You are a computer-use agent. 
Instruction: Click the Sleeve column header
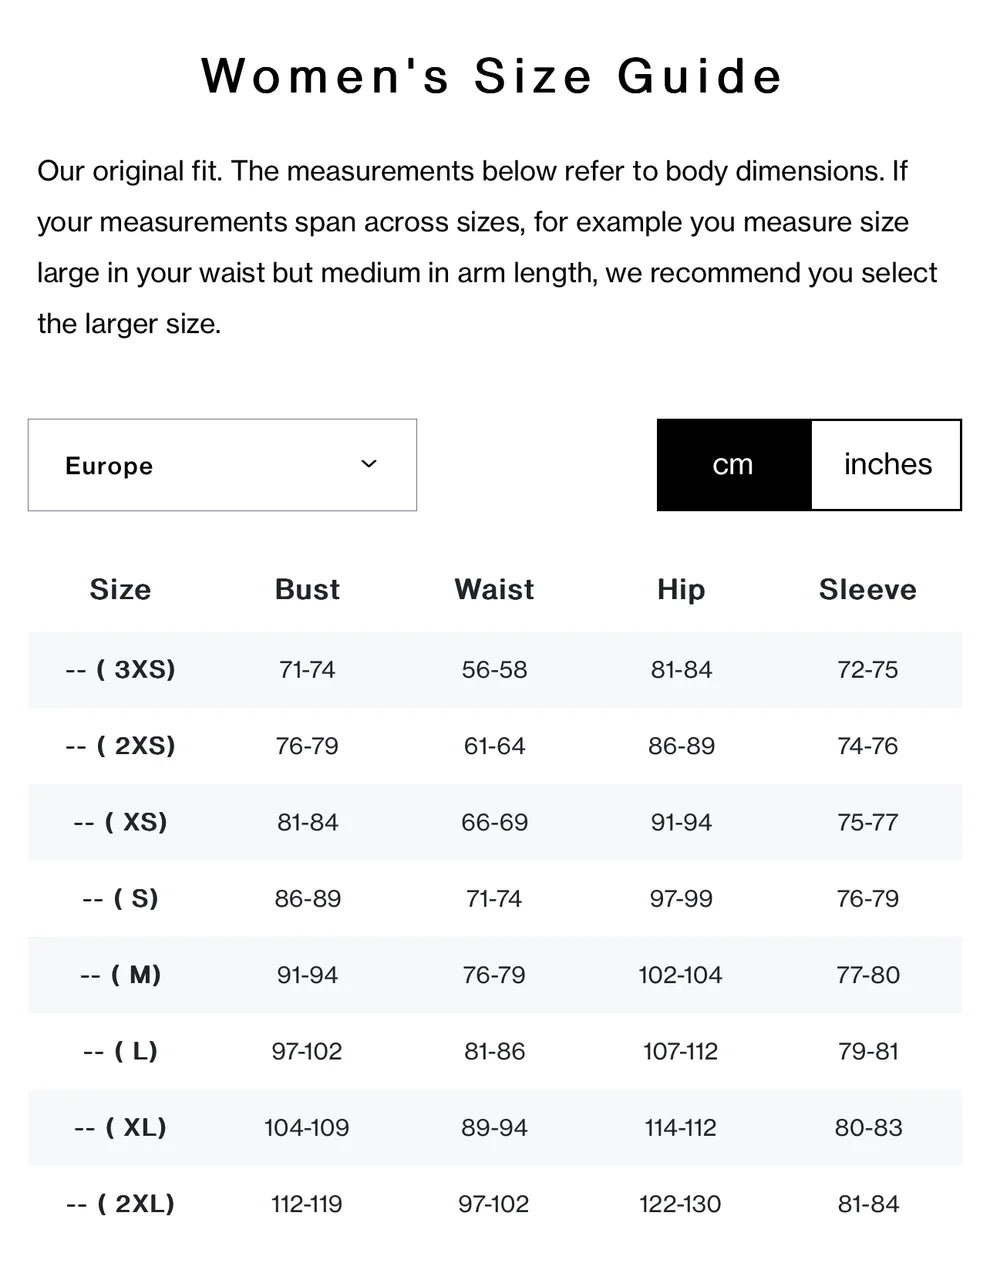(868, 589)
